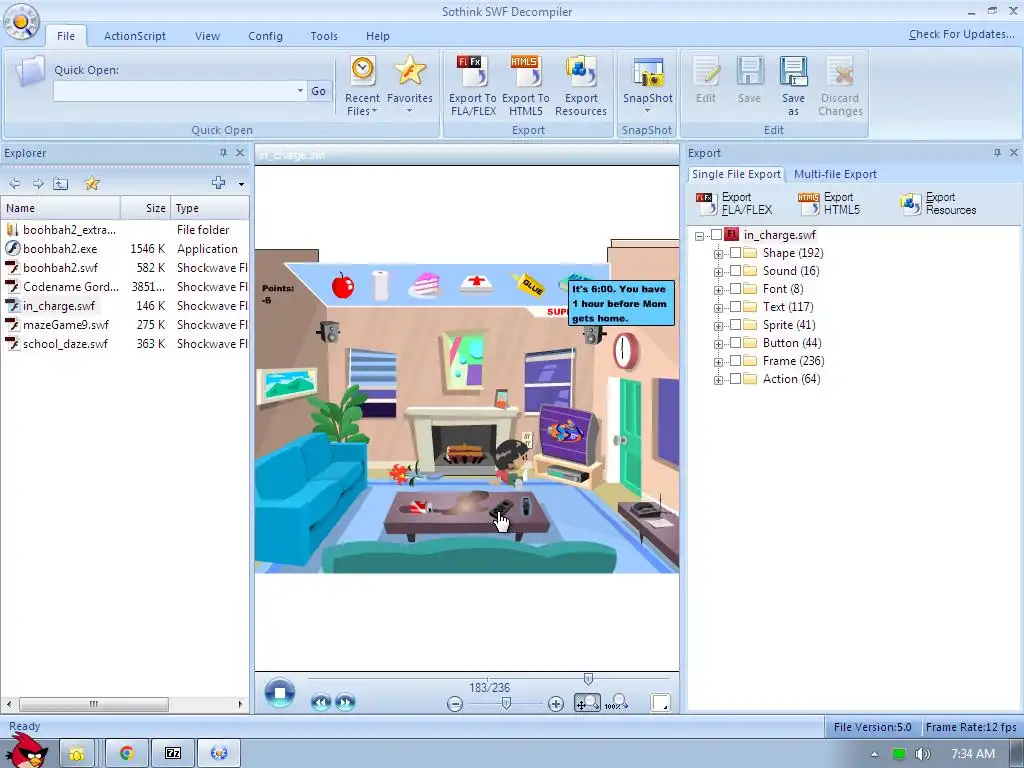The width and height of the screenshot is (1024, 768).
Task: Check the Font (8) checkbox
Action: click(x=735, y=289)
